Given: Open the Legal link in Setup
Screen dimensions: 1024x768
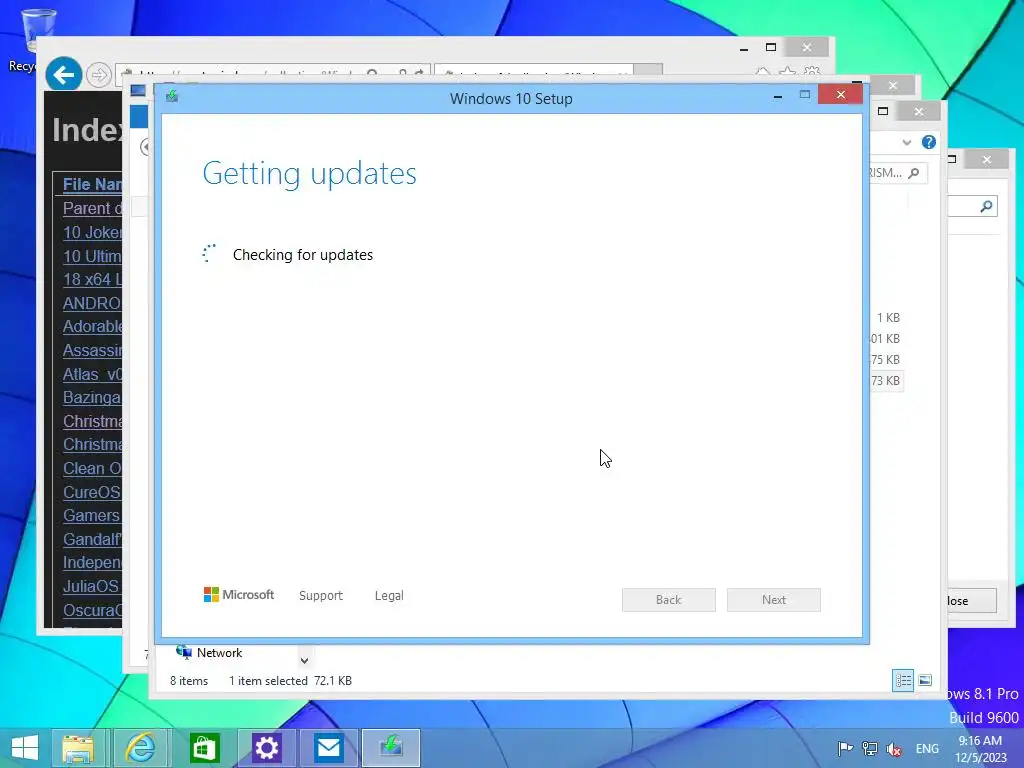Looking at the screenshot, I should tap(389, 596).
